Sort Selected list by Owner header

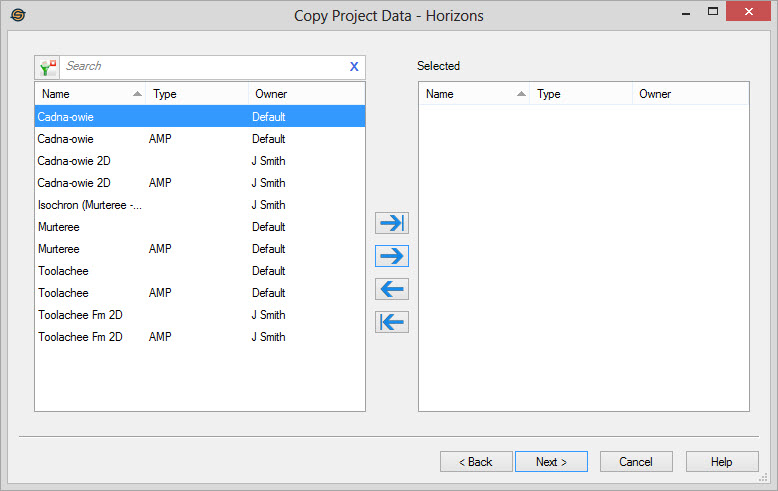click(x=690, y=94)
